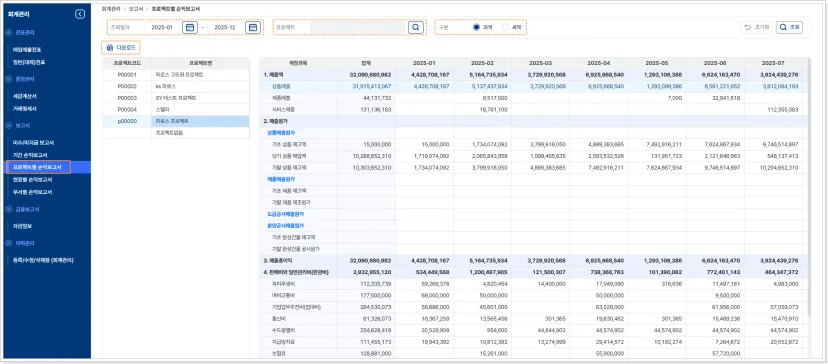Viewport: 828px width, 364px height.
Task: Click the 초기화 reset button
Action: 757,27
